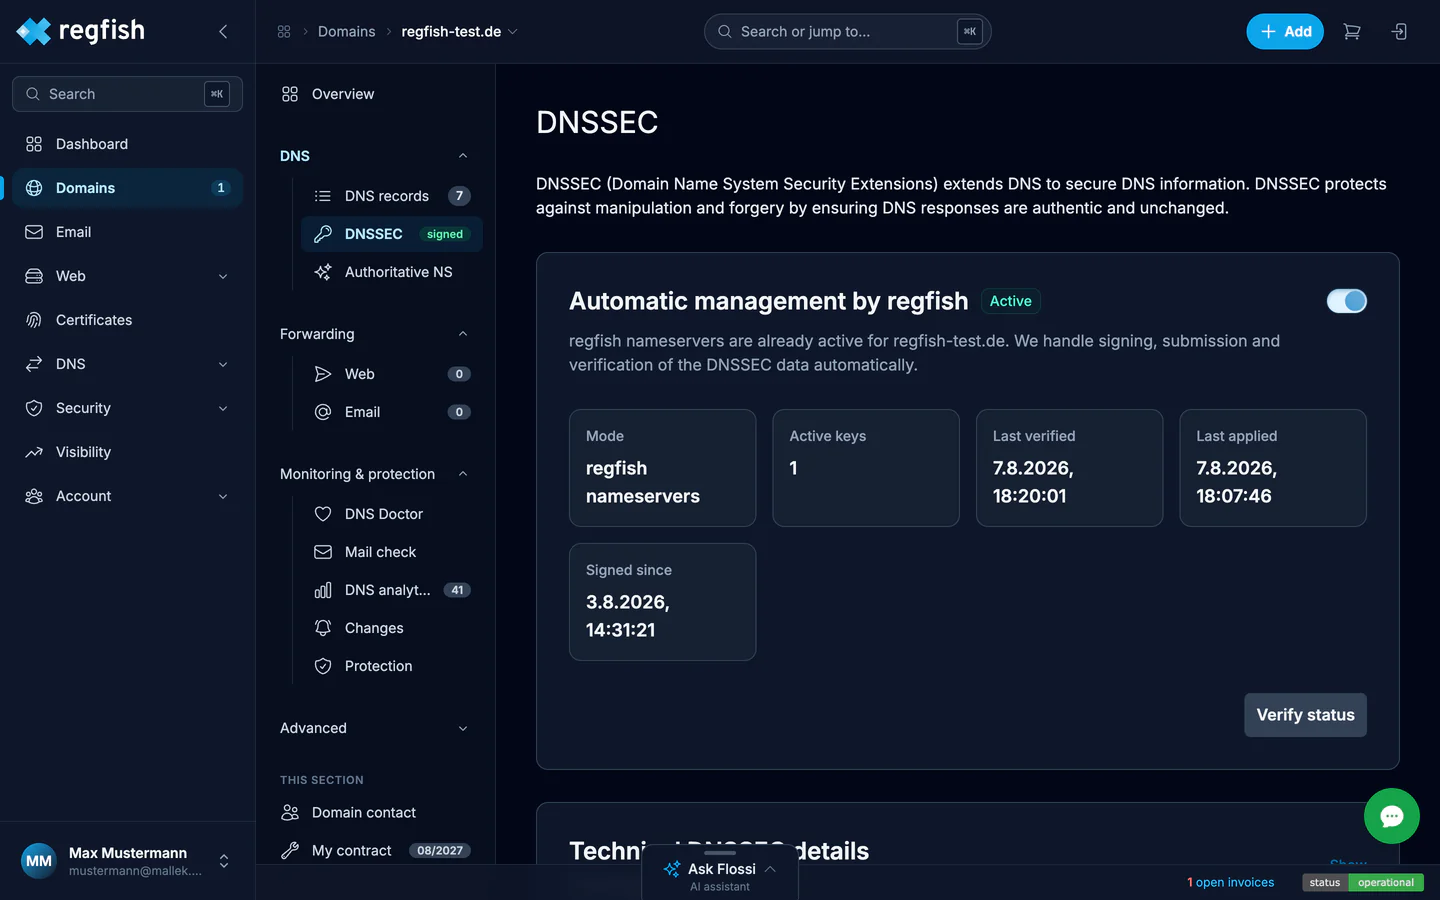Click the Signed since card
Image resolution: width=1440 pixels, height=900 pixels.
pos(662,602)
